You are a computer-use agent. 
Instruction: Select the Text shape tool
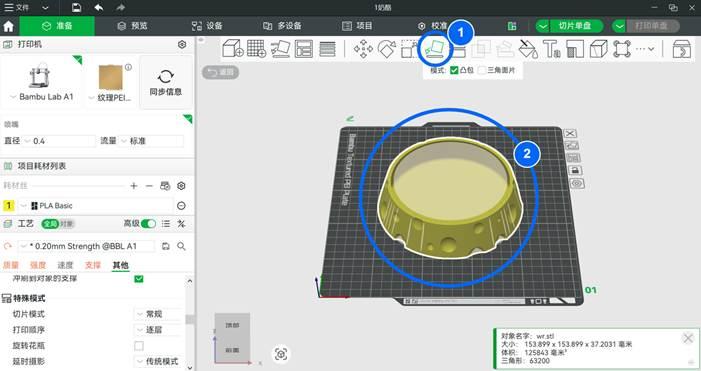click(552, 48)
